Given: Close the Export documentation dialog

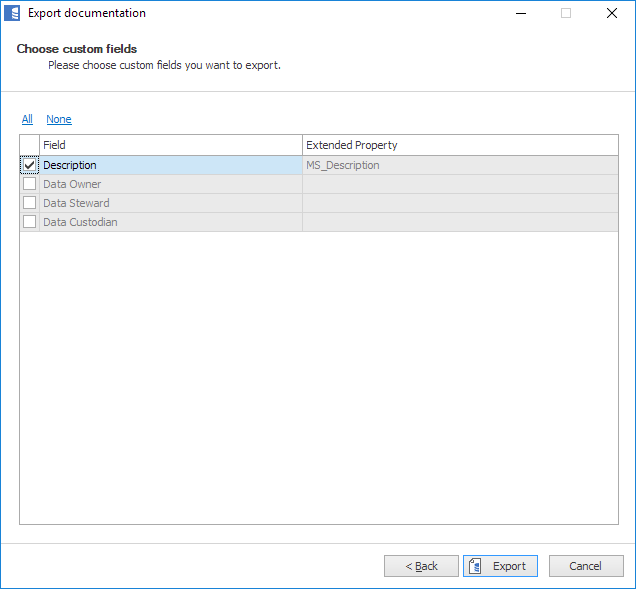Looking at the screenshot, I should point(611,14).
